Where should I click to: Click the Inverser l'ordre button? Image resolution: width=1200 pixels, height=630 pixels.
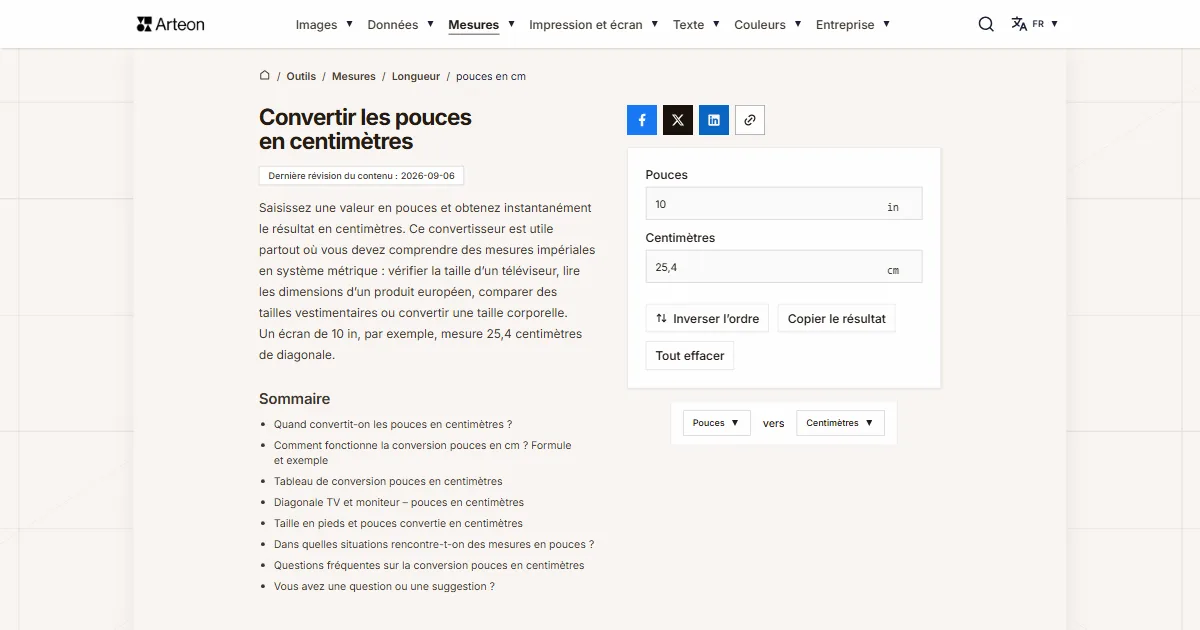coord(707,319)
